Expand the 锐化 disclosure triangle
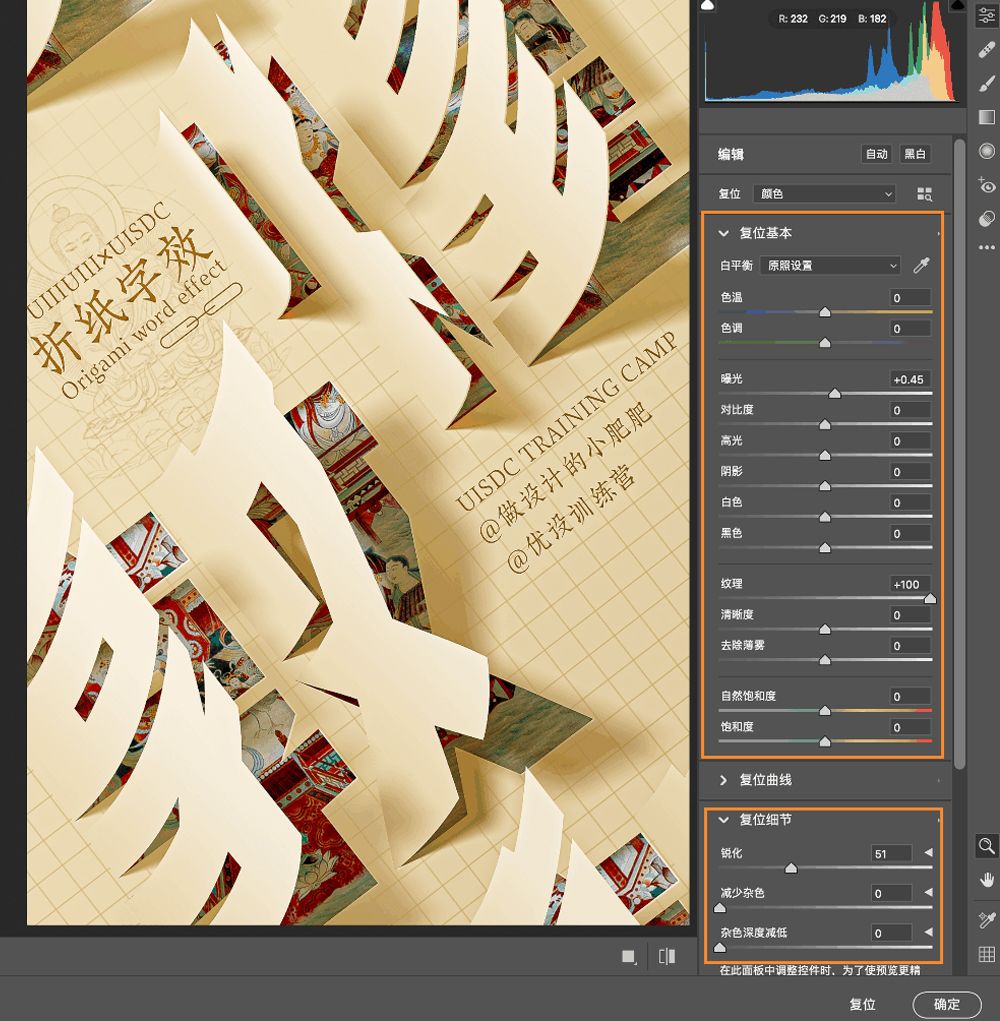The height and width of the screenshot is (1021, 1000). 928,852
